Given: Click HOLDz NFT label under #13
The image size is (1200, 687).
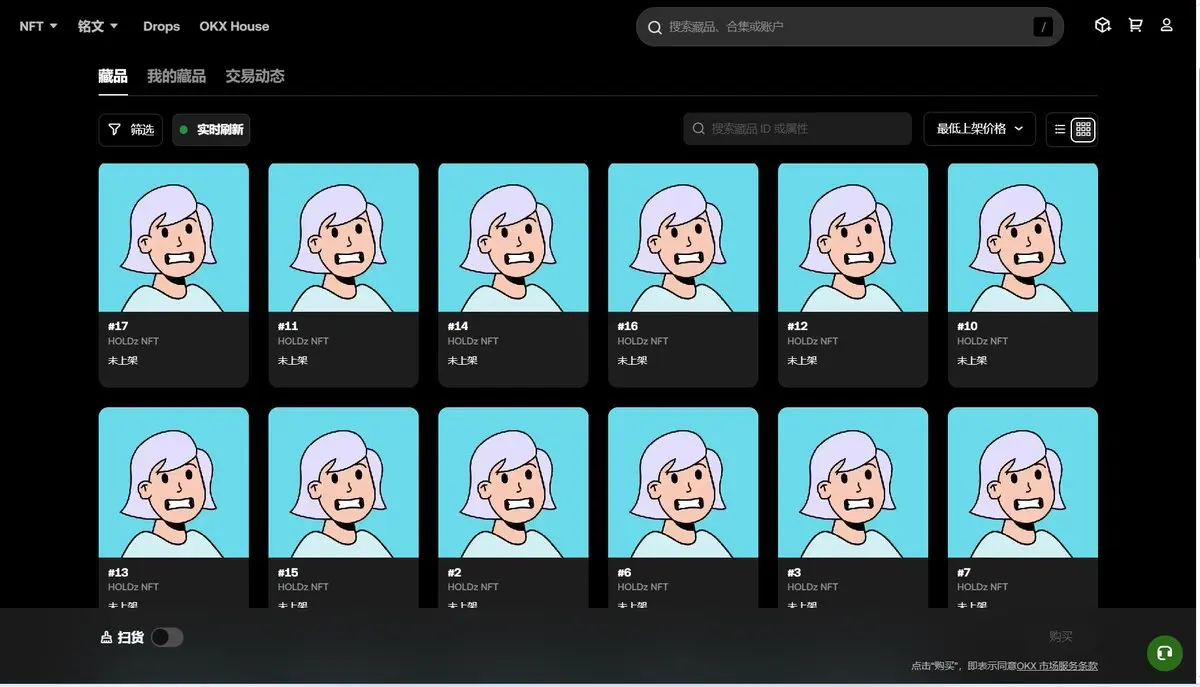Looking at the screenshot, I should pos(133,587).
